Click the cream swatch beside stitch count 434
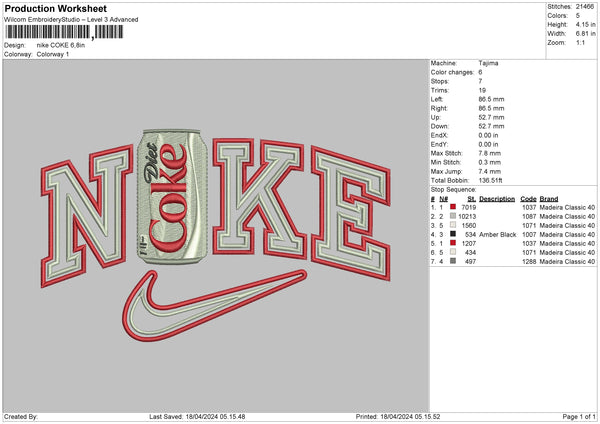Screen dimensions: 600x424 pyautogui.click(x=453, y=252)
